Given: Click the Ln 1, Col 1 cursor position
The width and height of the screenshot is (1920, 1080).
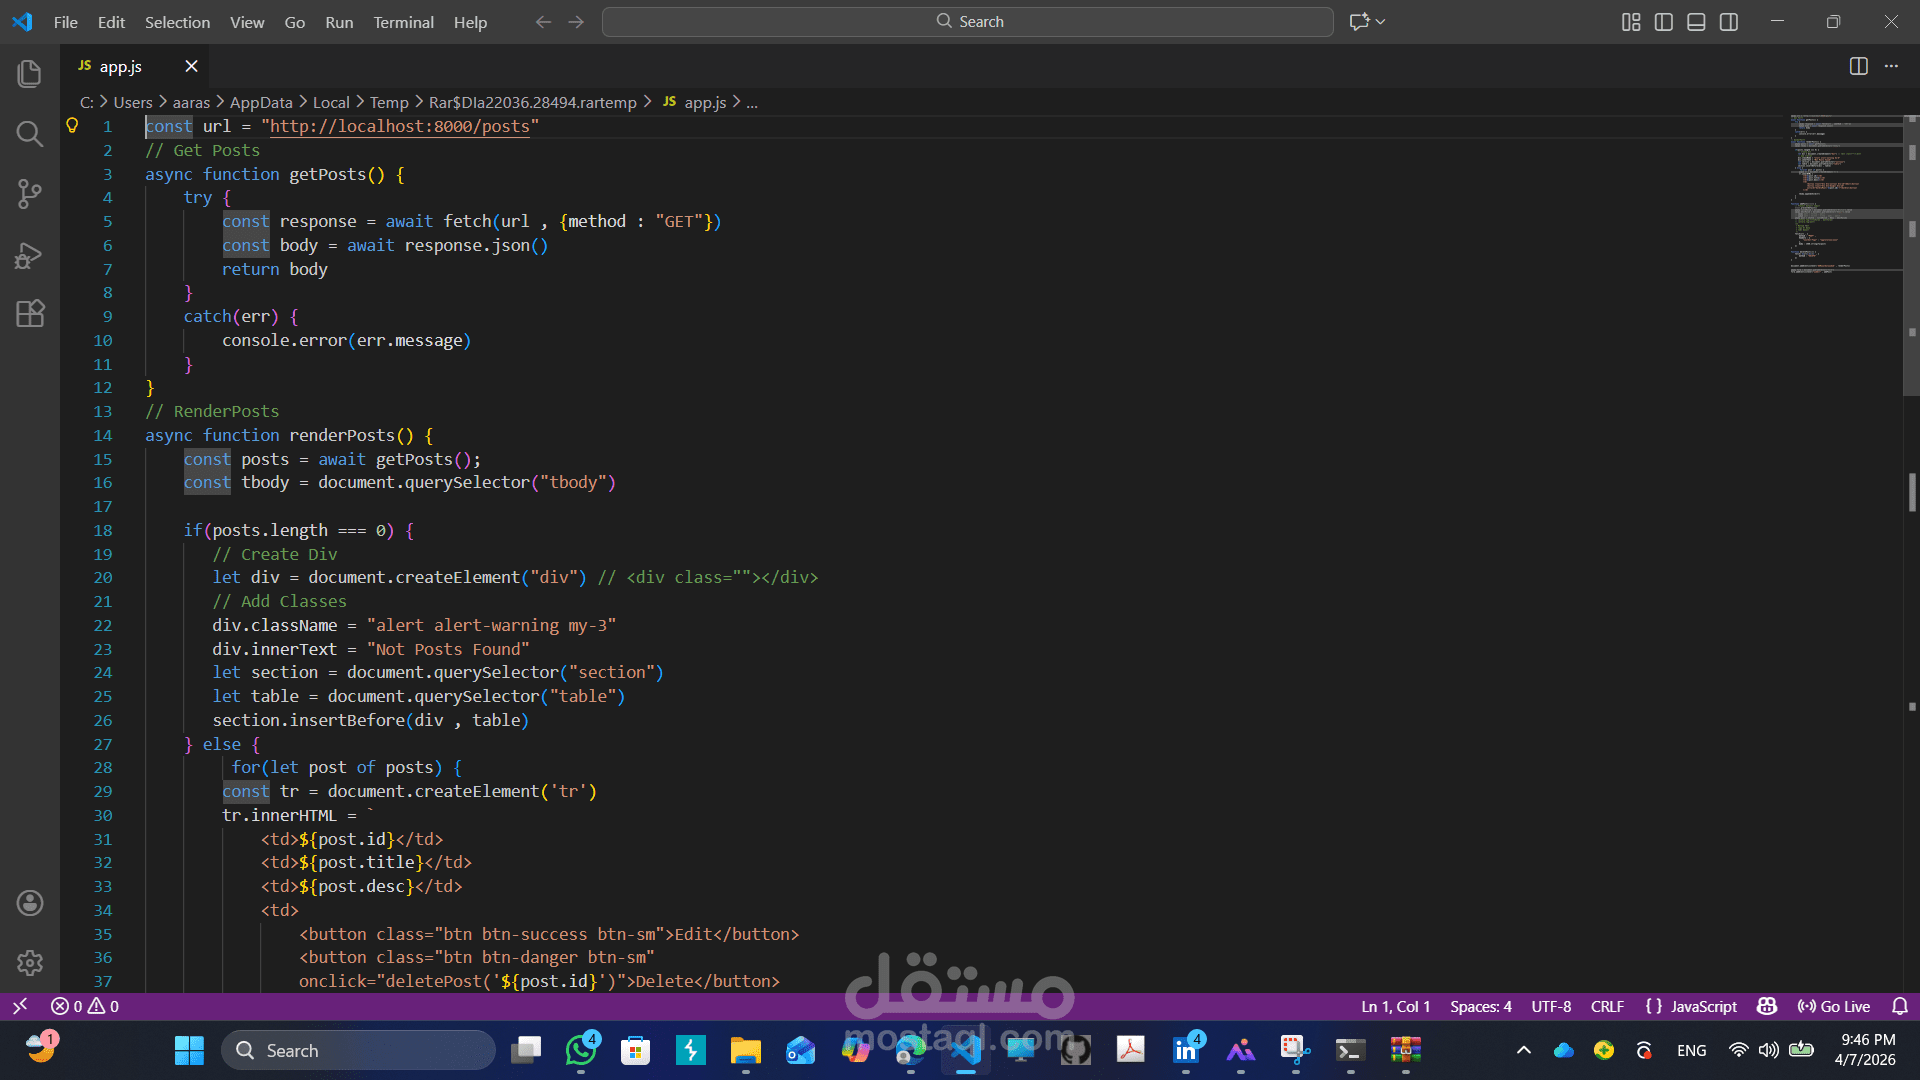Looking at the screenshot, I should click(x=1395, y=1006).
